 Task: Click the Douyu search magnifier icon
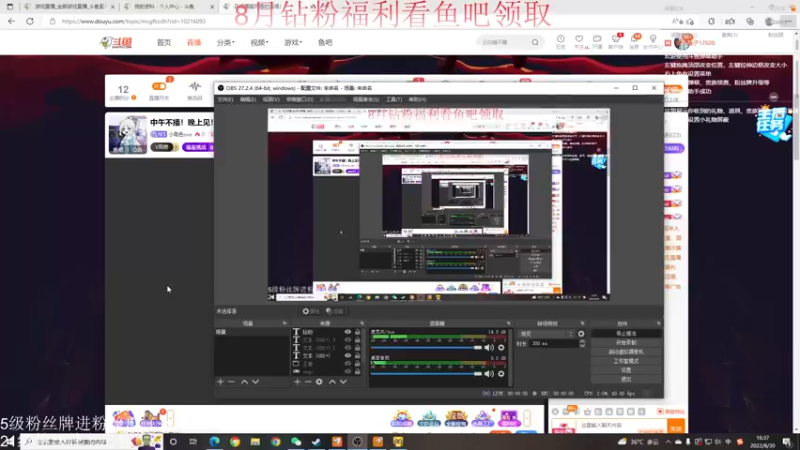(x=535, y=42)
